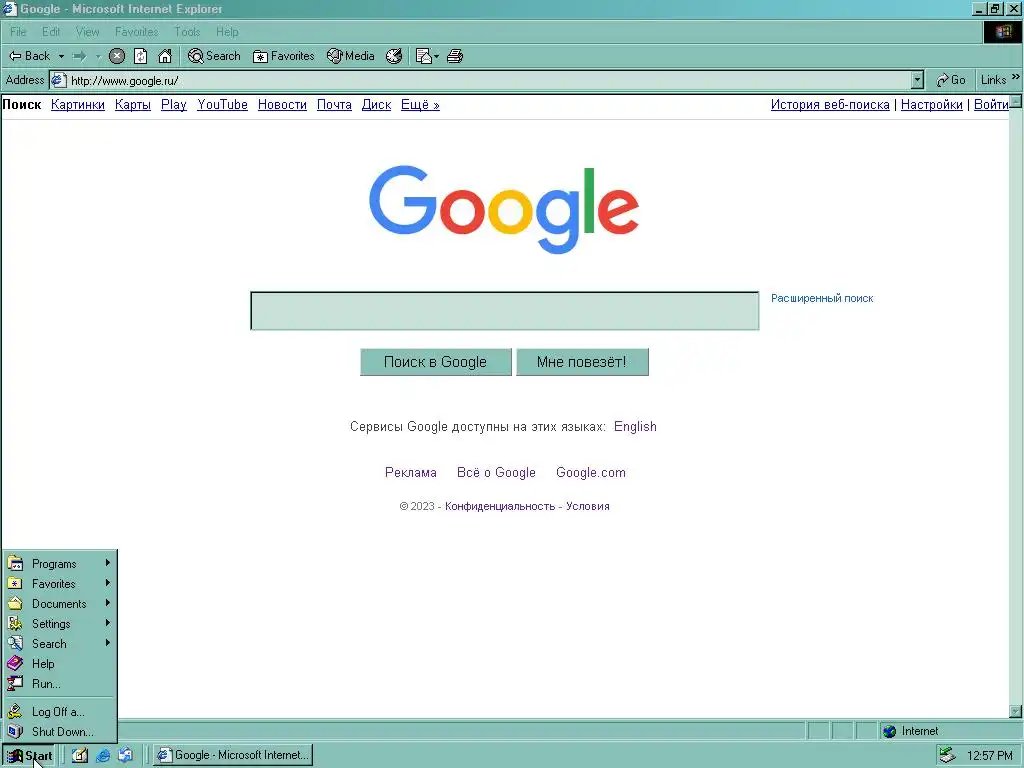
Task: Open the Tools menu
Action: pos(187,32)
